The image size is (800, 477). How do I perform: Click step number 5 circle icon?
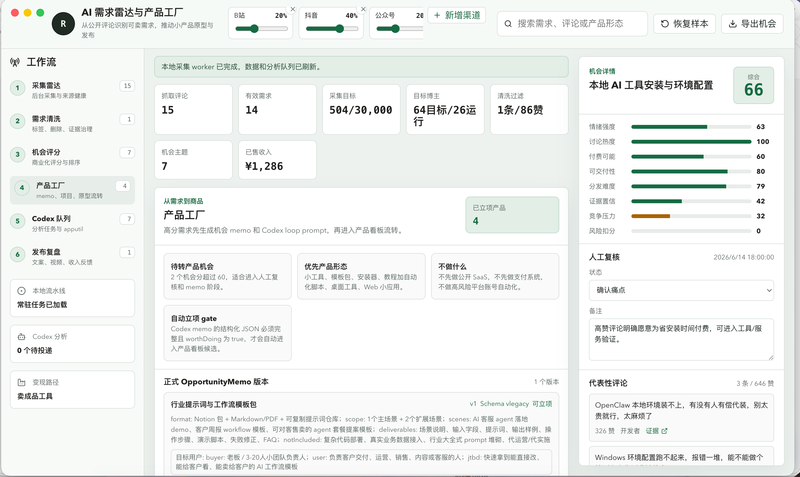click(x=17, y=221)
